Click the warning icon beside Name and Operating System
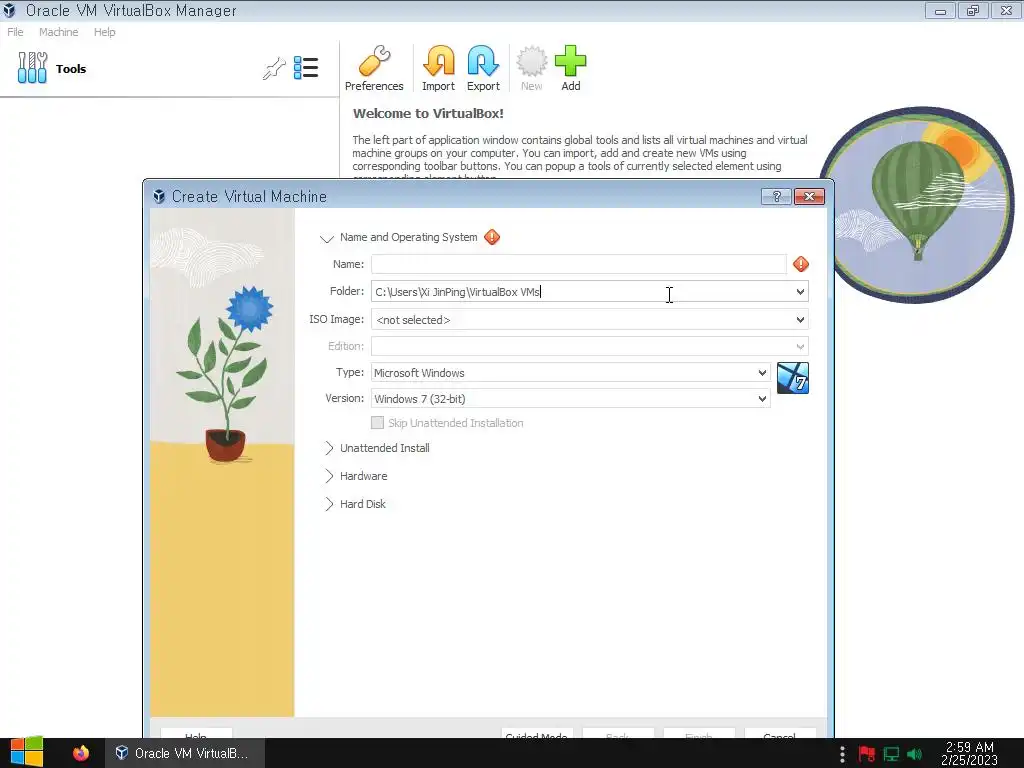The height and width of the screenshot is (768, 1024). (492, 237)
